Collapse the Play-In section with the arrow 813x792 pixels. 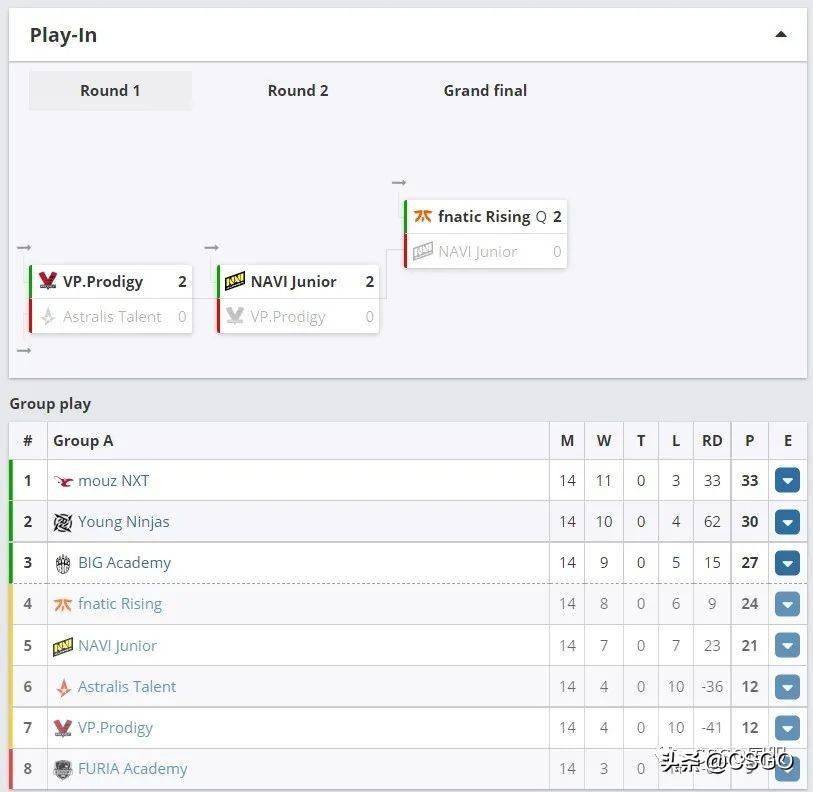coord(780,35)
